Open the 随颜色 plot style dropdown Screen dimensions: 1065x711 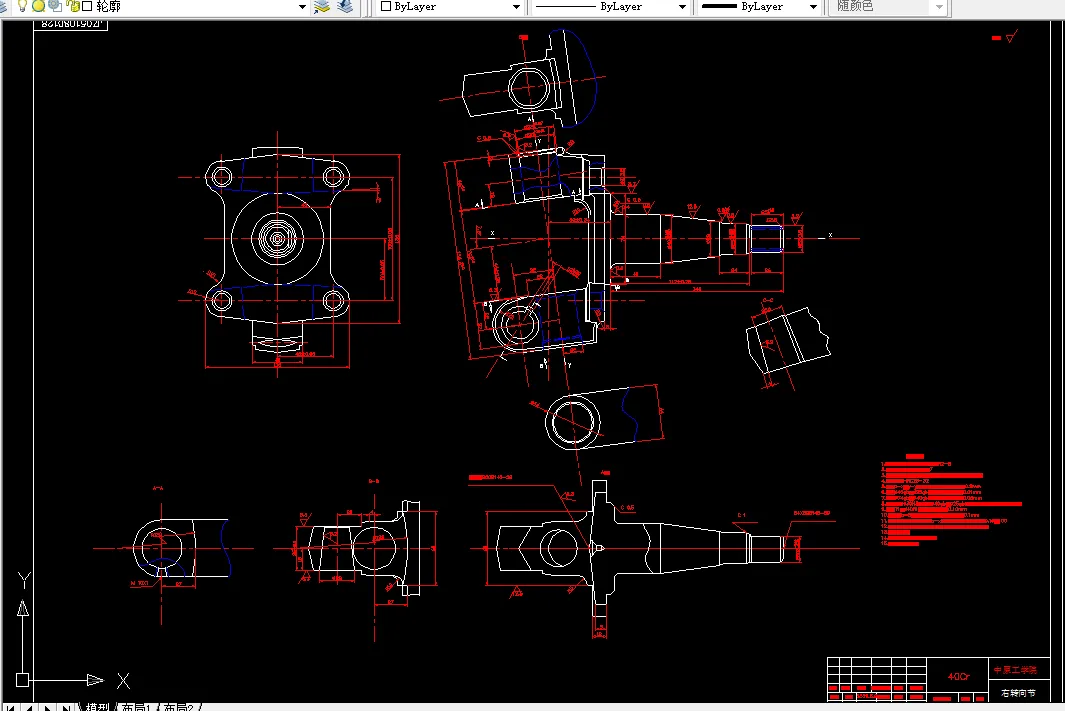939,7
